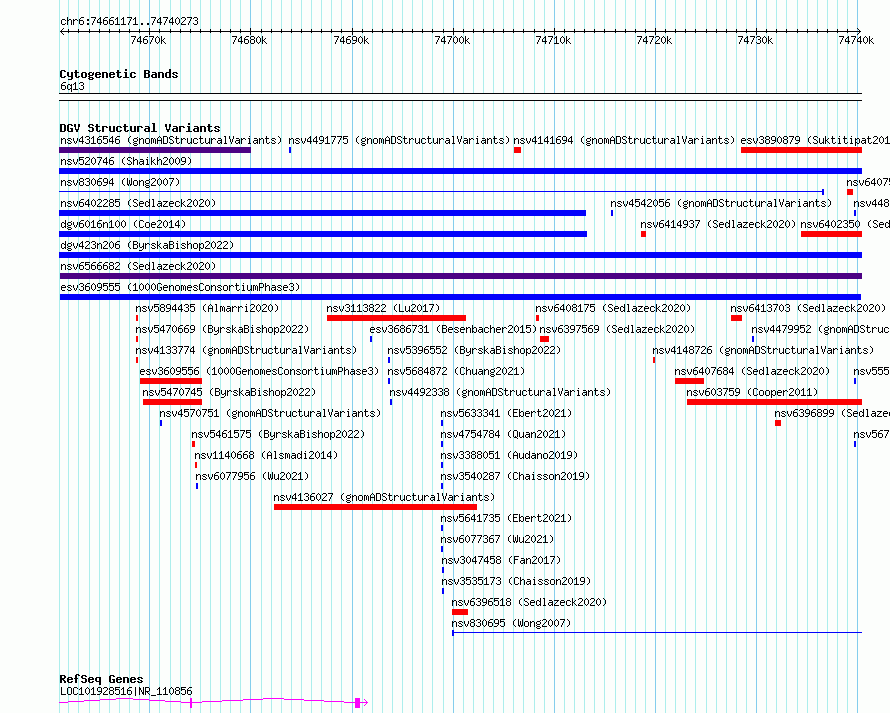The width and height of the screenshot is (890, 713).
Task: Click nsv4133774 (gnomADStructuralVariants) label
Action: pos(246,350)
